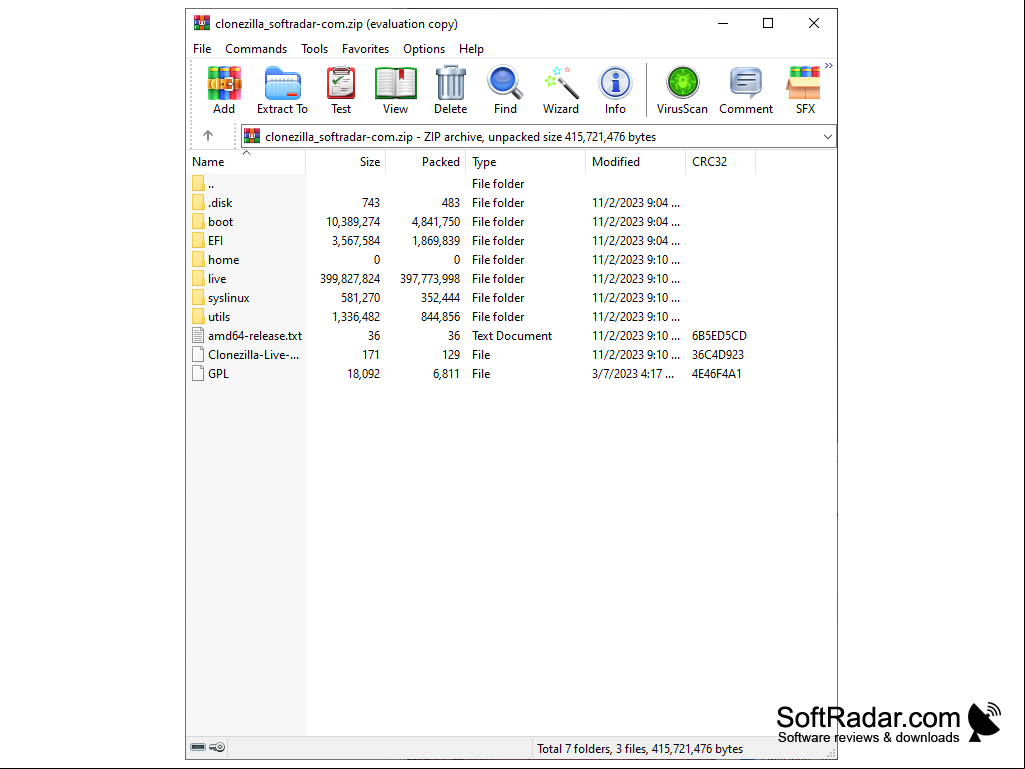Sort by the CRC32 column header
Viewport: 1025px width, 769px height.
720,162
